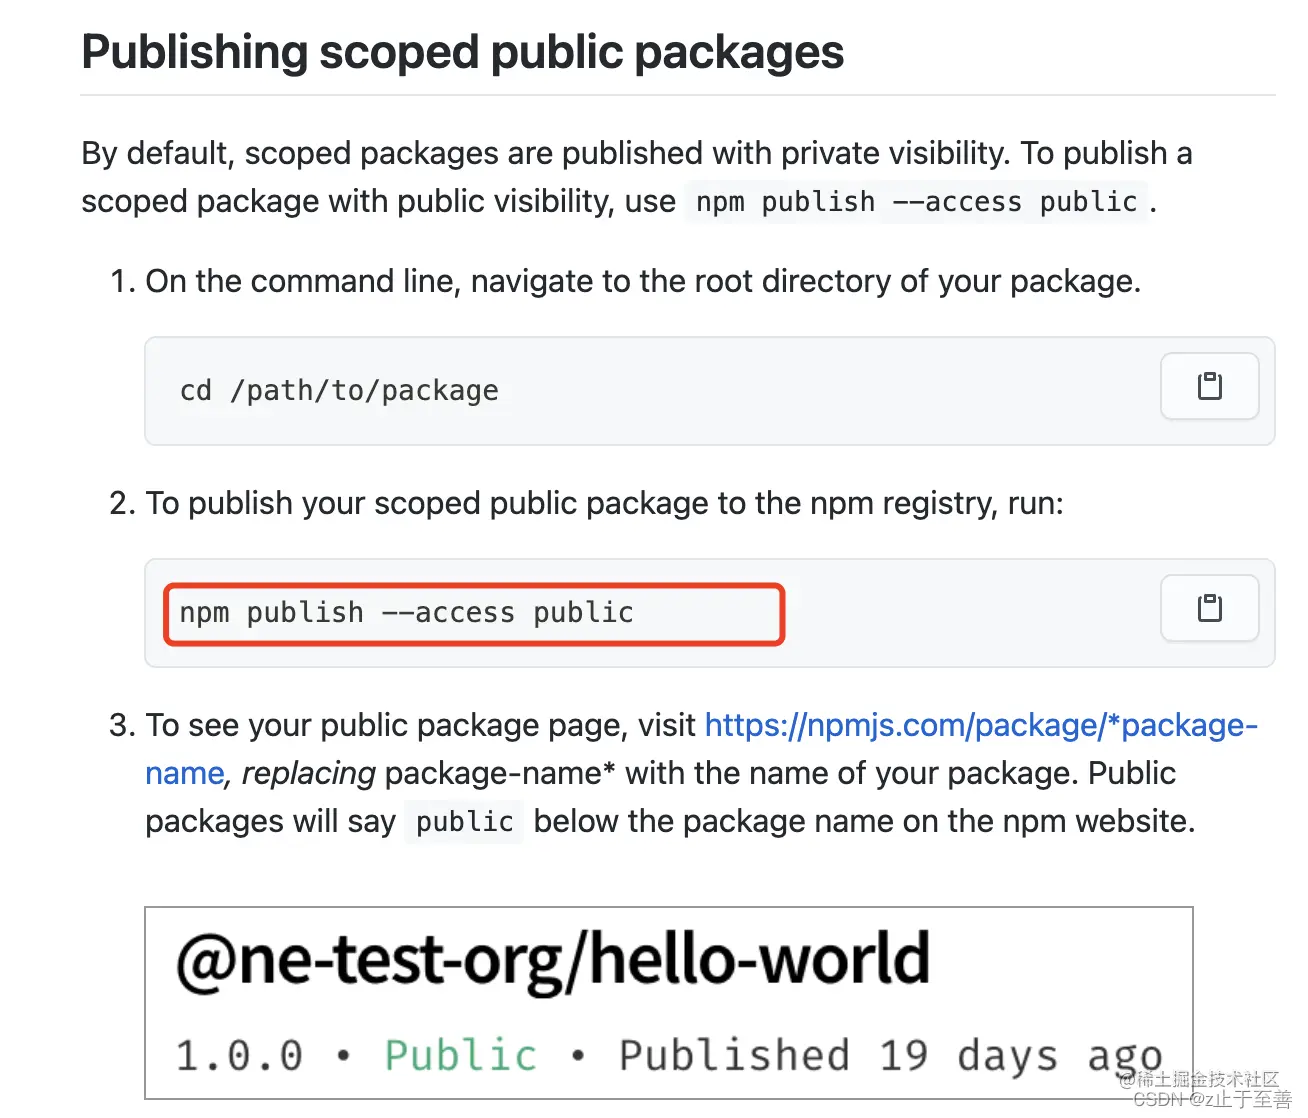
Task: Copy the npm publish --access public command
Action: [1209, 608]
